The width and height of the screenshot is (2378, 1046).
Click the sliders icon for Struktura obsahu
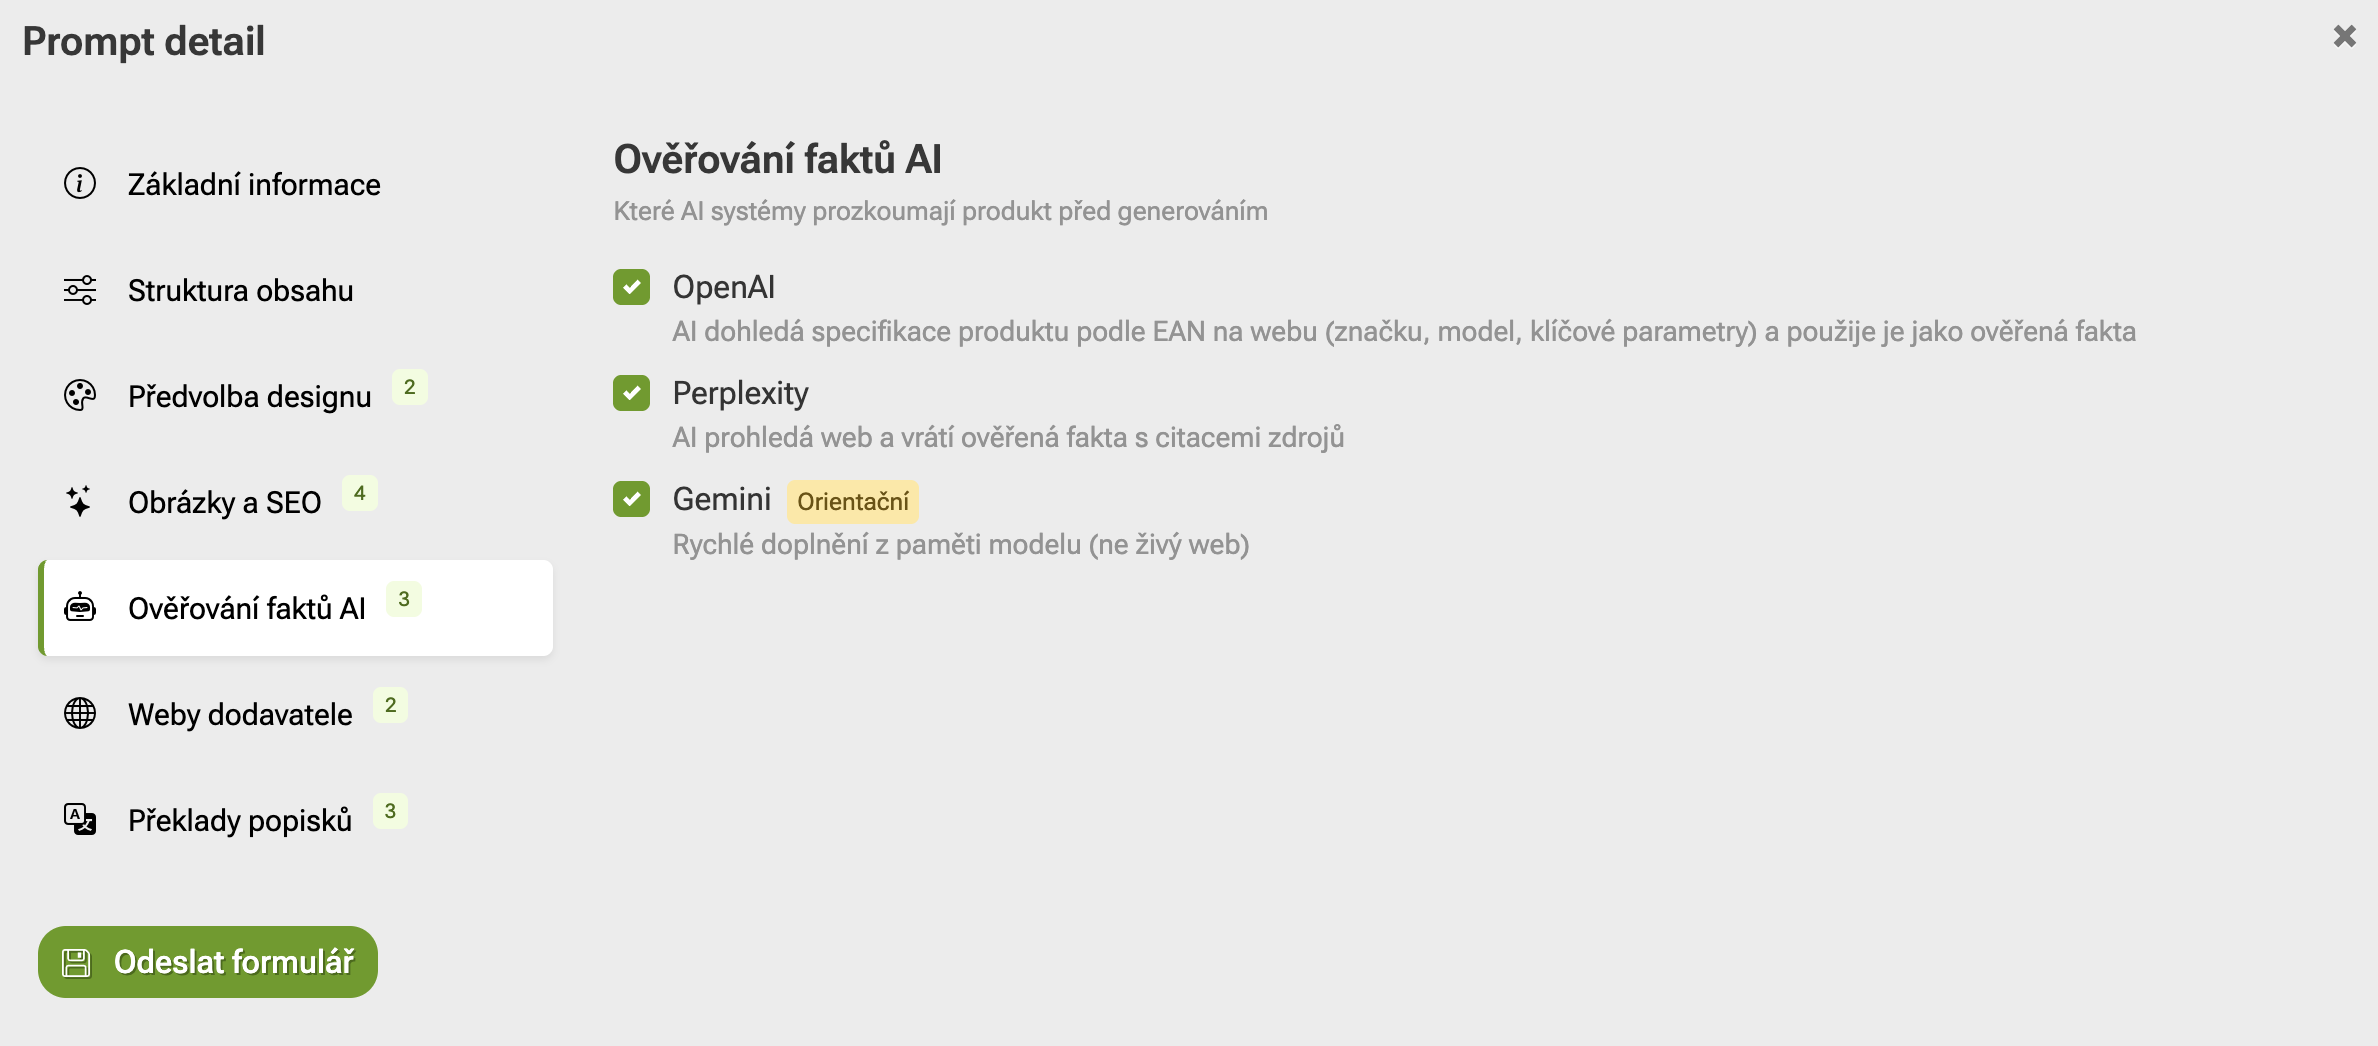[x=80, y=290]
